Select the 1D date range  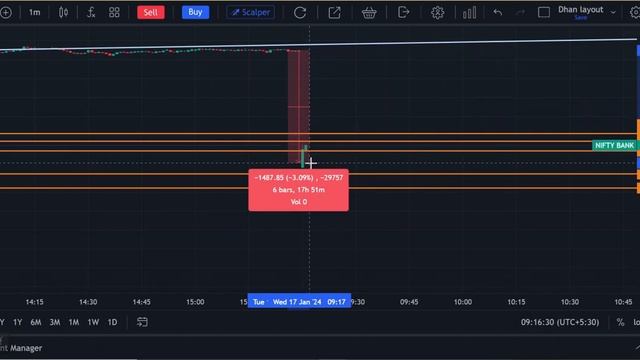pyautogui.click(x=112, y=322)
